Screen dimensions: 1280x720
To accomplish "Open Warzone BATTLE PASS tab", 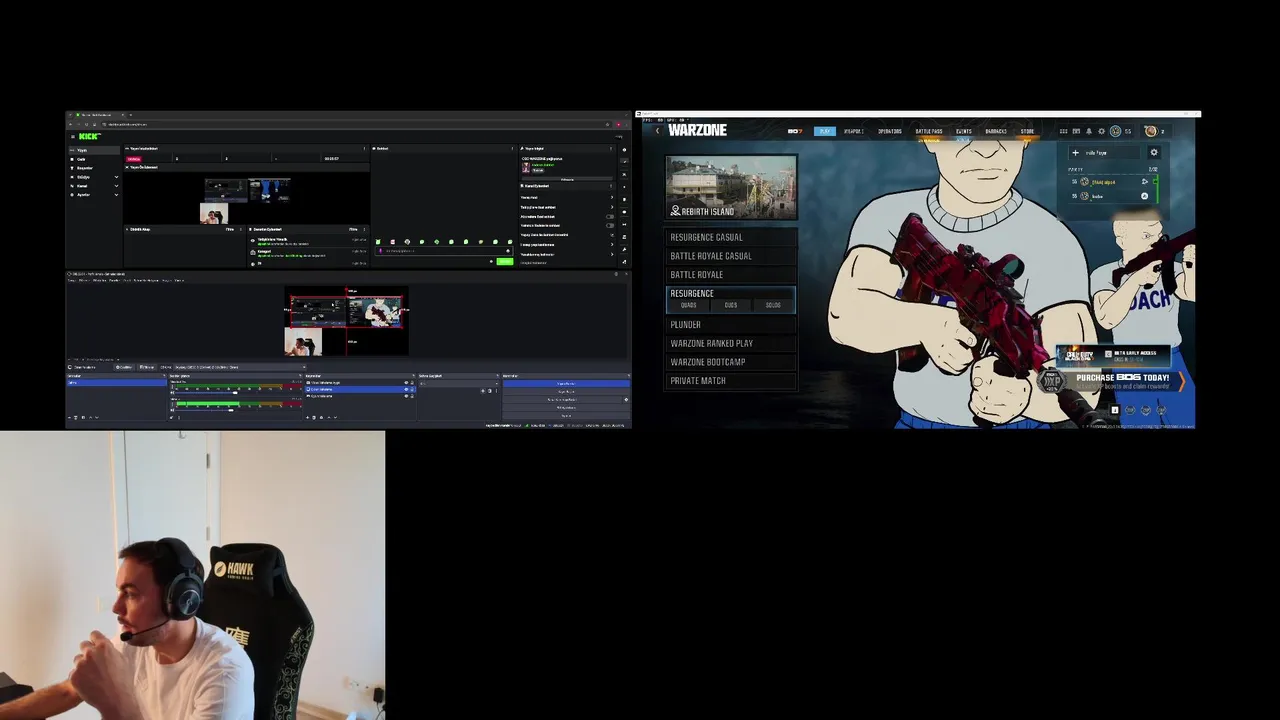I will click(929, 131).
